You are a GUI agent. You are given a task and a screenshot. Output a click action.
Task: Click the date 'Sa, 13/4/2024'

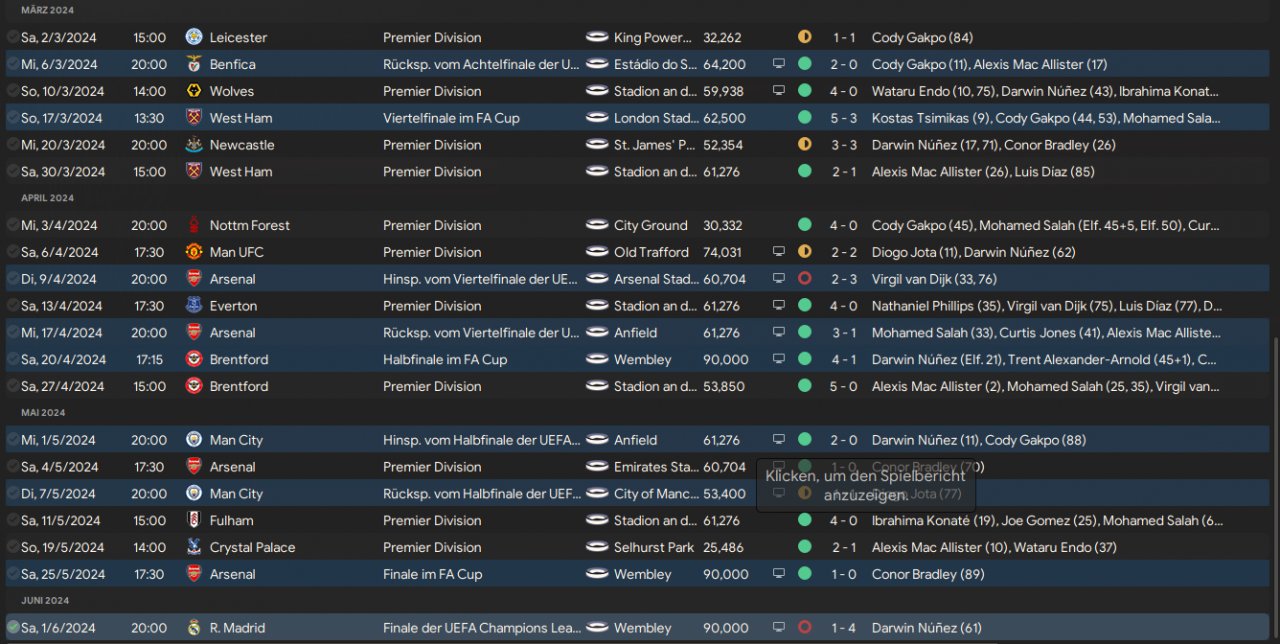pyautogui.click(x=62, y=306)
